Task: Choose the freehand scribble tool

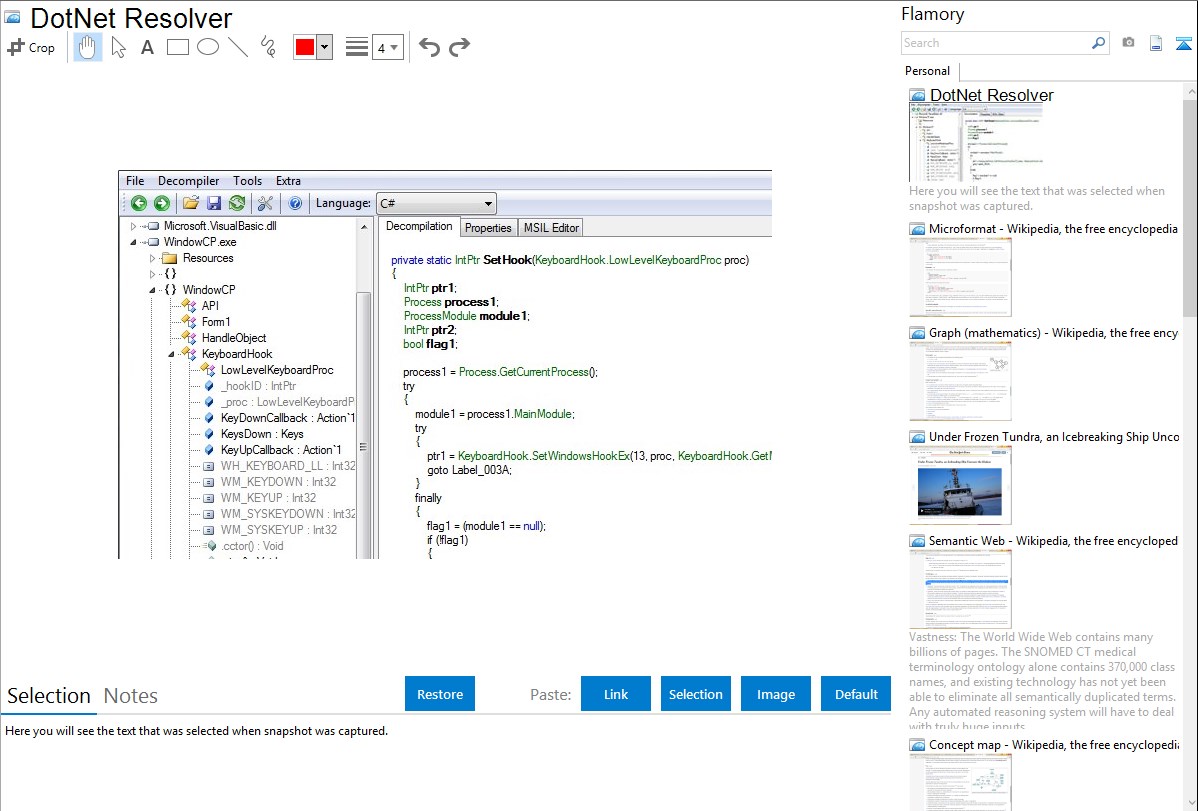Action: [x=268, y=47]
